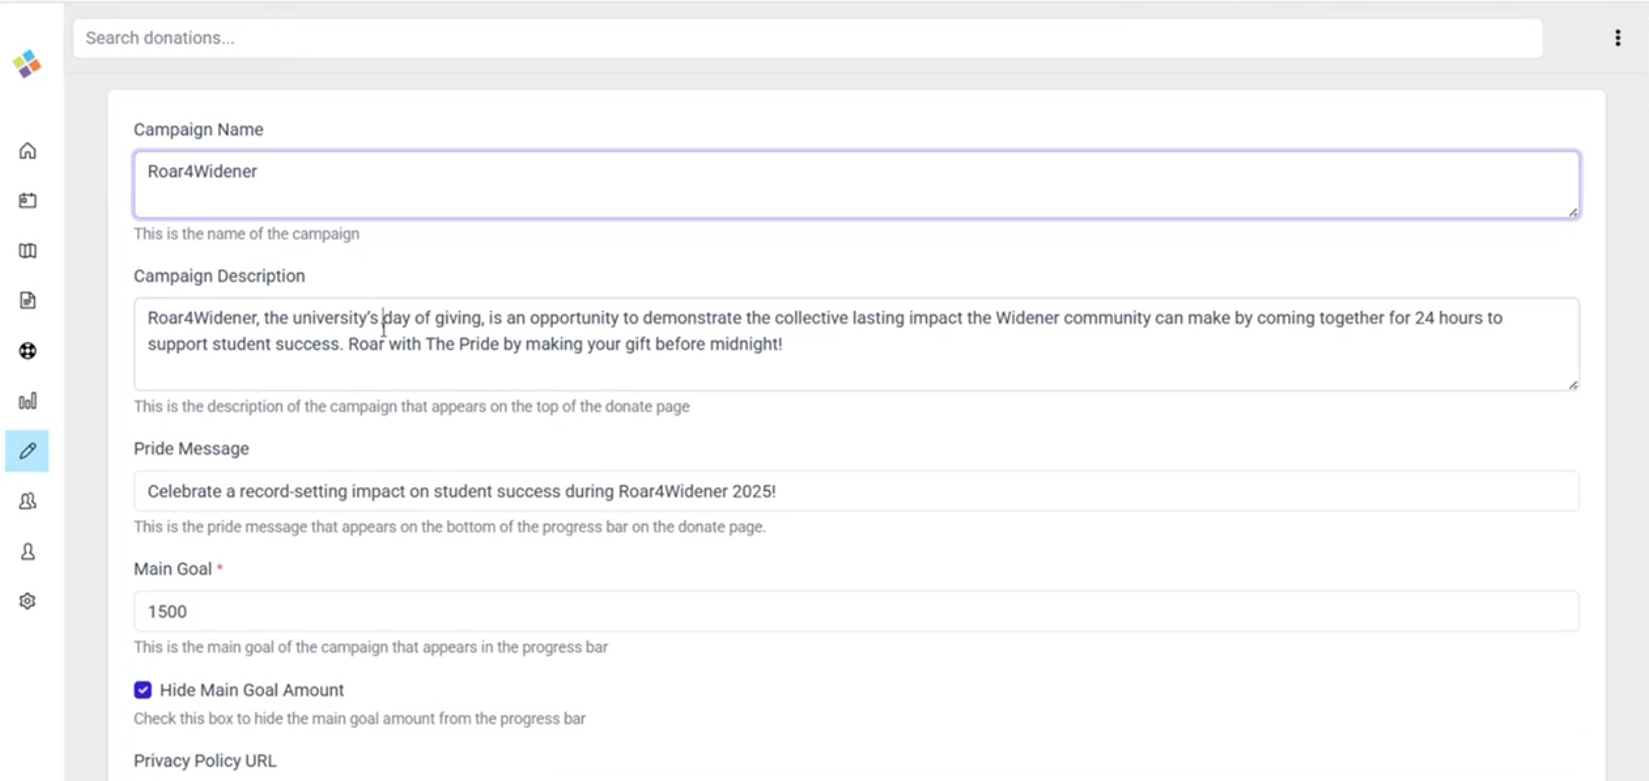
Task: Open the document page icon in sidebar
Action: coord(28,301)
